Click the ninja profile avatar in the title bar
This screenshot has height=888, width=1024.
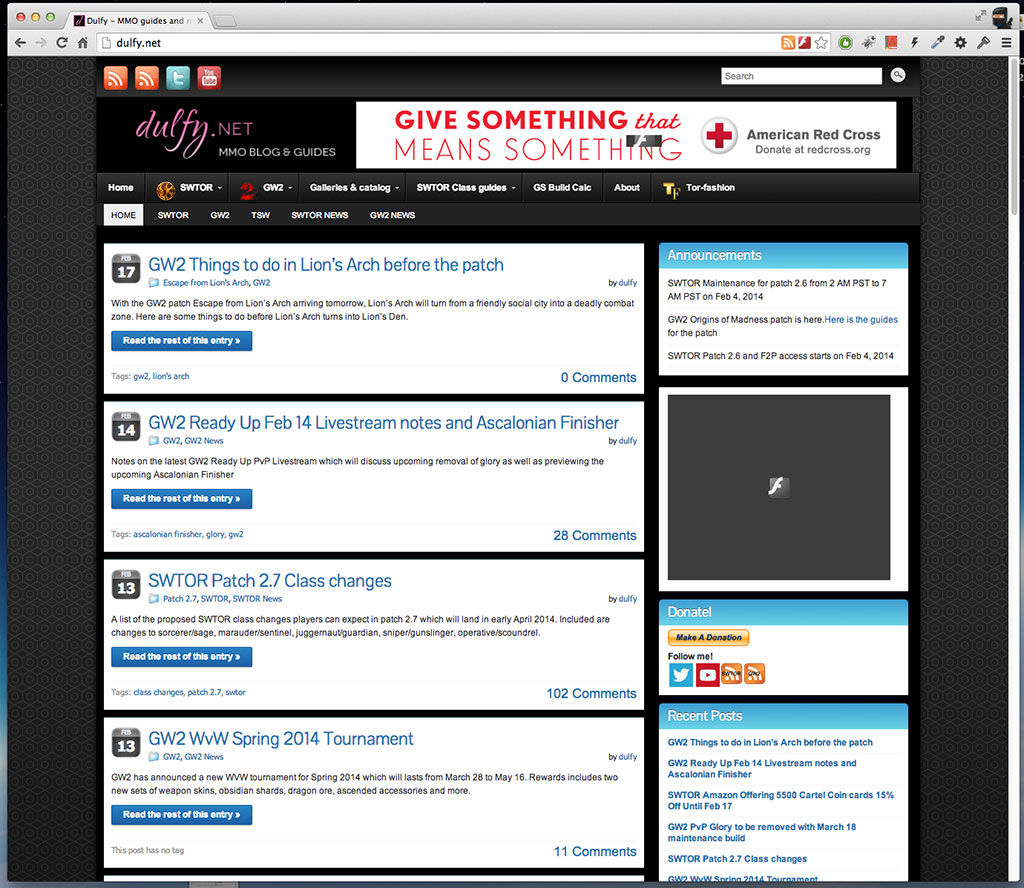(1002, 18)
